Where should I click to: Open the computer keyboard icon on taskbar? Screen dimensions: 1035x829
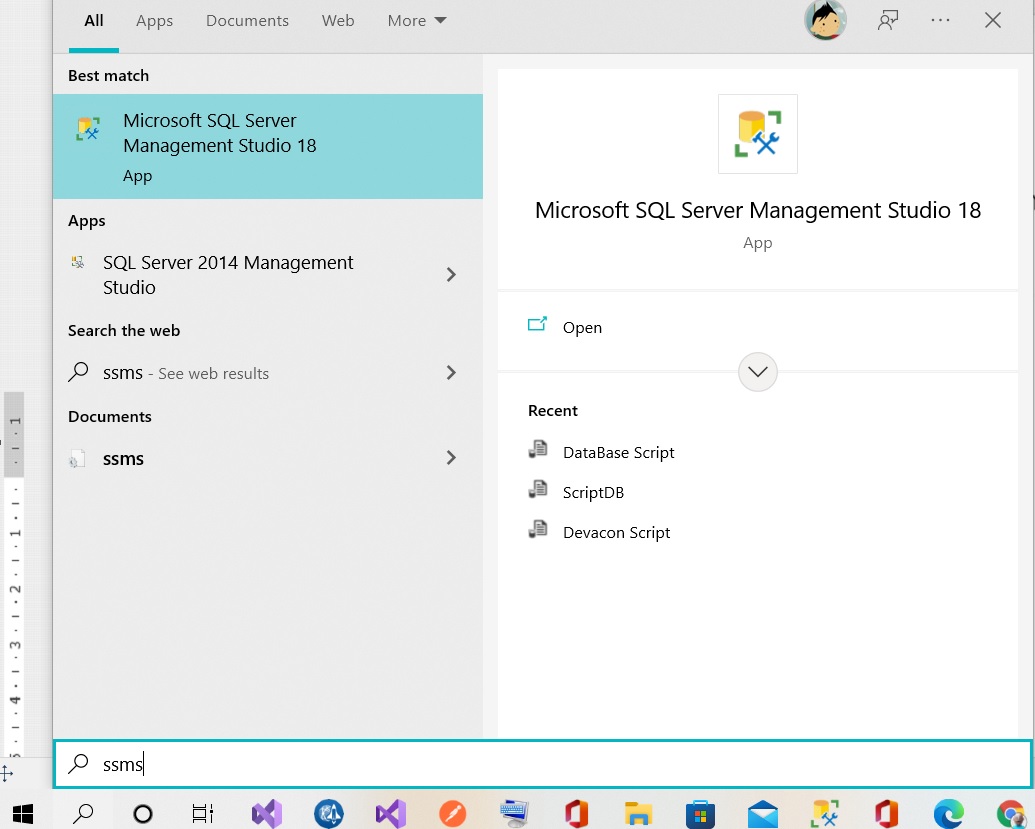515,814
